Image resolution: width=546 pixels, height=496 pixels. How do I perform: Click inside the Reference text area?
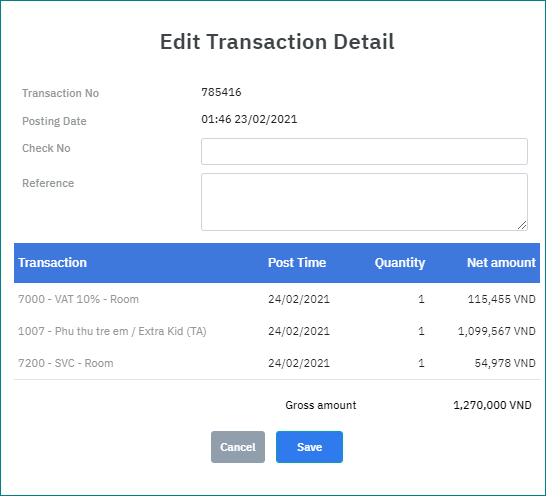(364, 202)
